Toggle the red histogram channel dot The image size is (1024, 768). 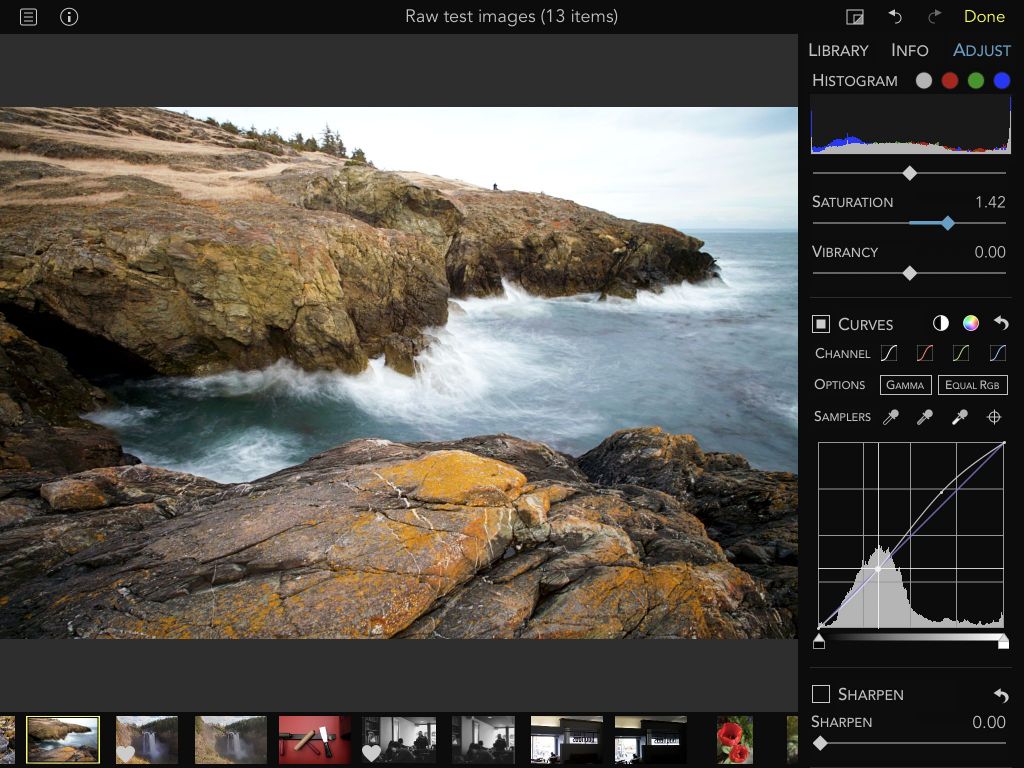(950, 81)
